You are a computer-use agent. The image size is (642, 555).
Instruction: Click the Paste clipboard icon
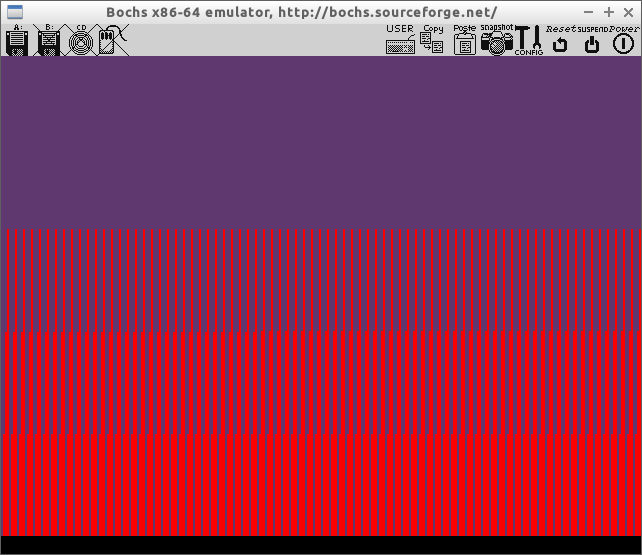click(x=464, y=40)
